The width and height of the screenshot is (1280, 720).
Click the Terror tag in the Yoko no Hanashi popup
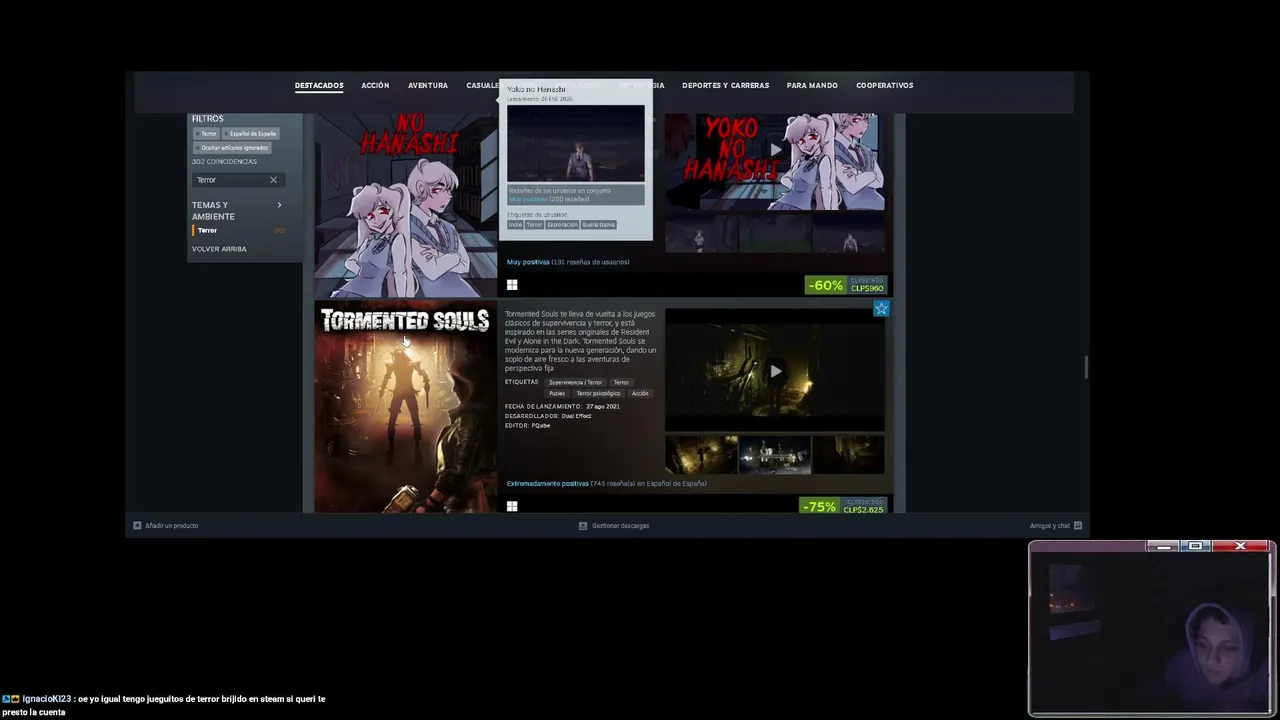(534, 225)
